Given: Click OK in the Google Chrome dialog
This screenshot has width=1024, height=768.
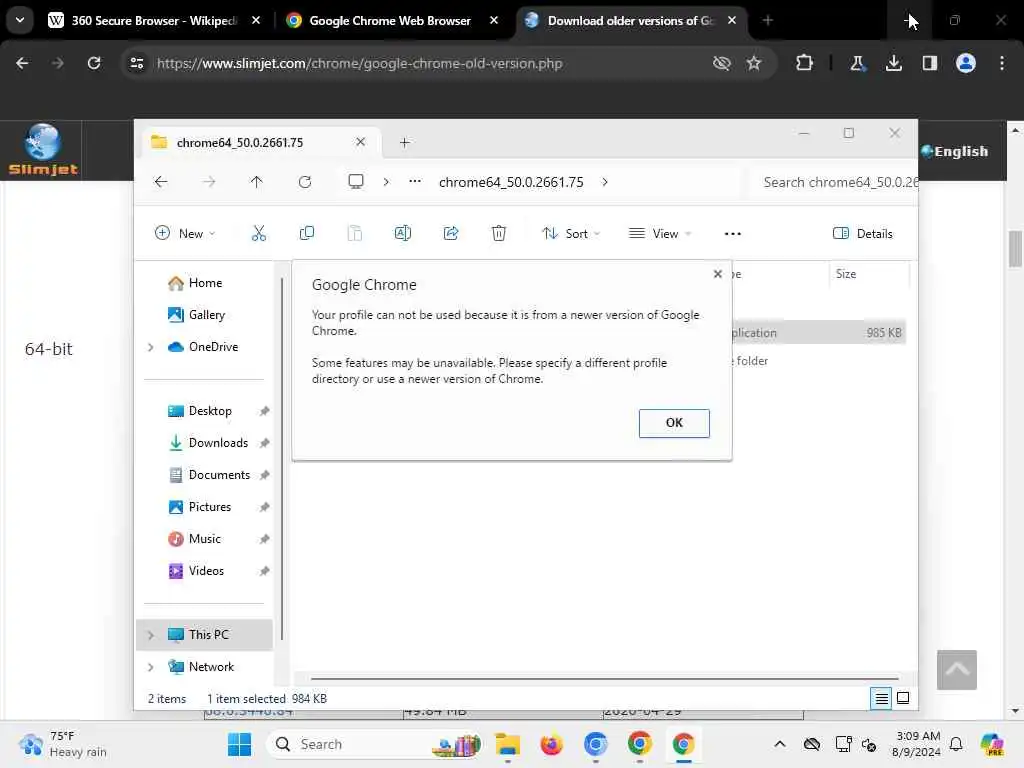Looking at the screenshot, I should click(x=673, y=423).
